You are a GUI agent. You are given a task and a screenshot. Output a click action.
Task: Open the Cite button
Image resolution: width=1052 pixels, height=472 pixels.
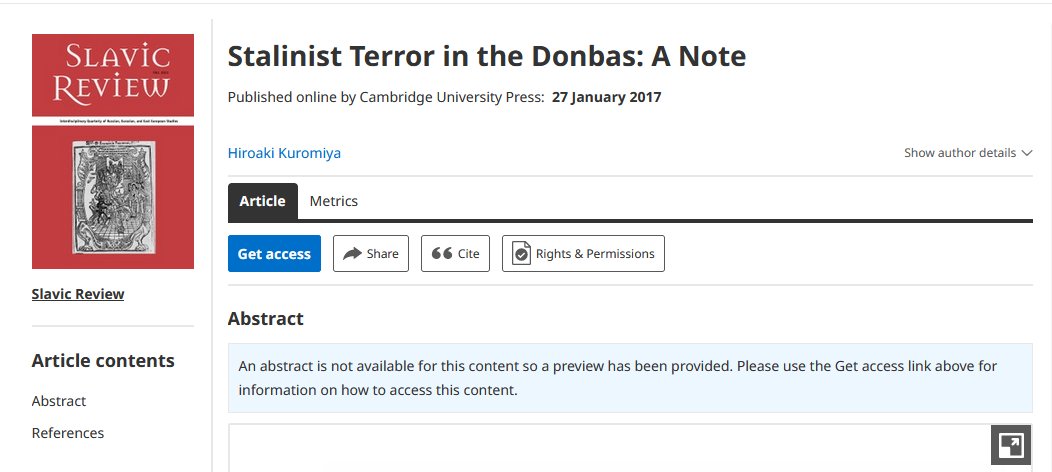pos(456,253)
